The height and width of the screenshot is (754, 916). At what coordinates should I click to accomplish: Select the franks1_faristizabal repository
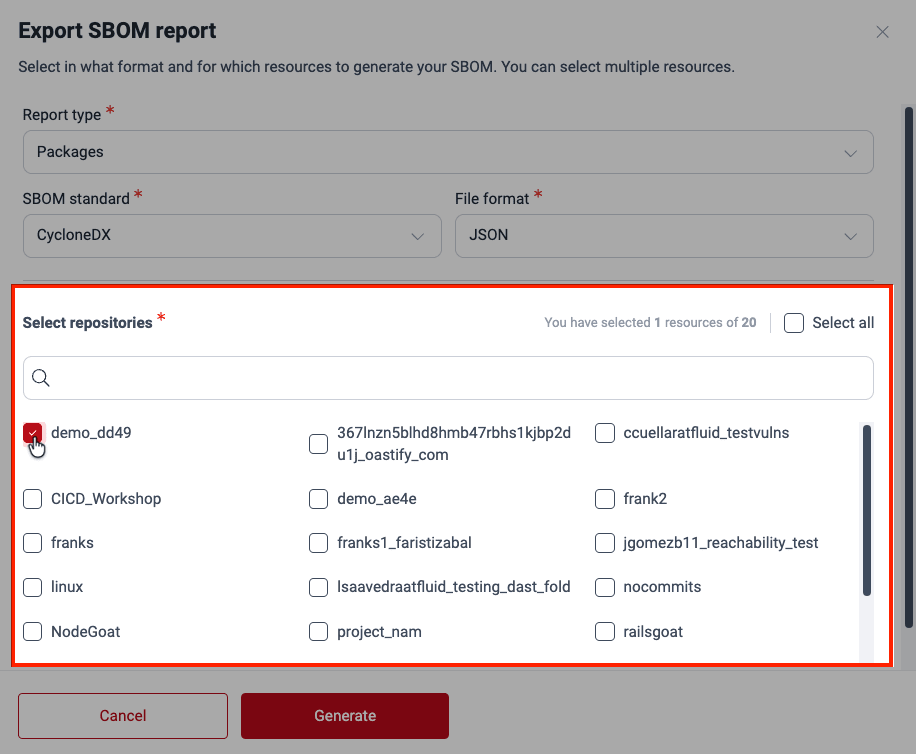318,543
